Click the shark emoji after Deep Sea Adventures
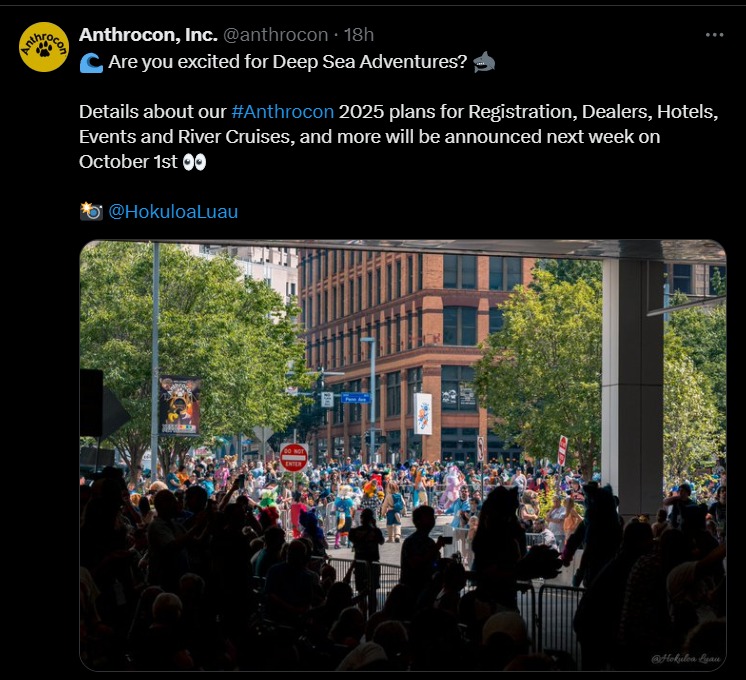This screenshot has width=746, height=680. click(x=484, y=62)
